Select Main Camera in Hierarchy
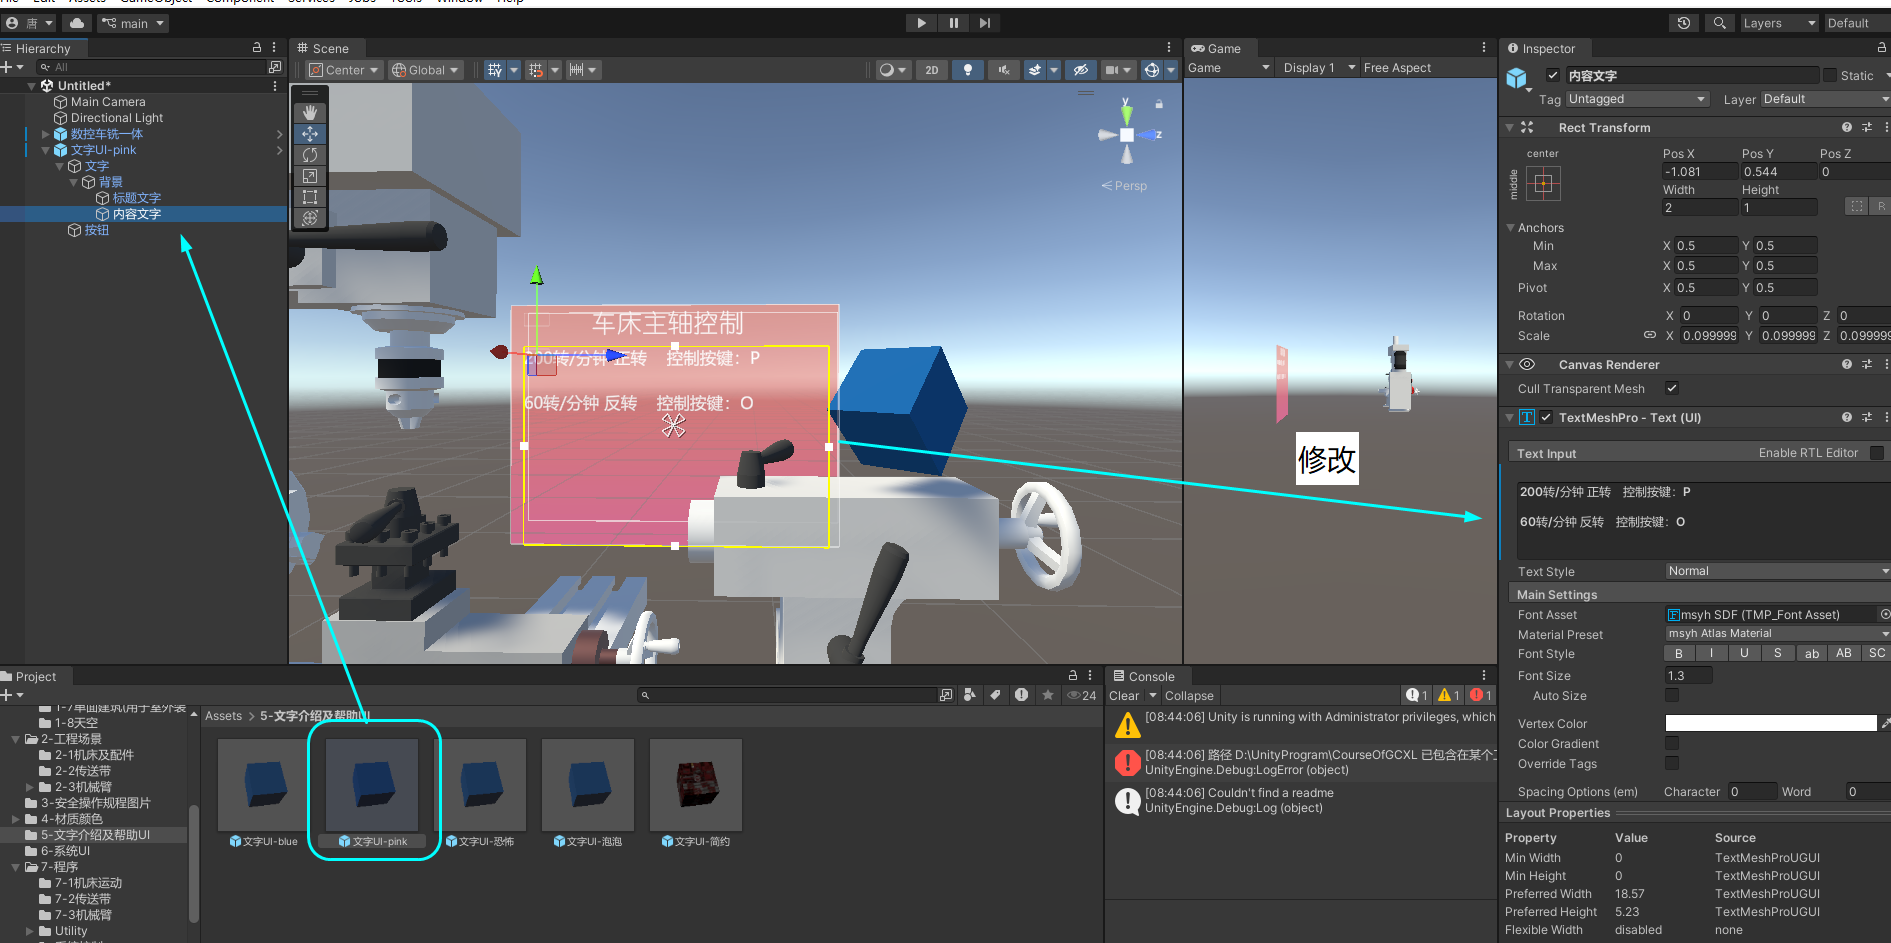 point(108,102)
